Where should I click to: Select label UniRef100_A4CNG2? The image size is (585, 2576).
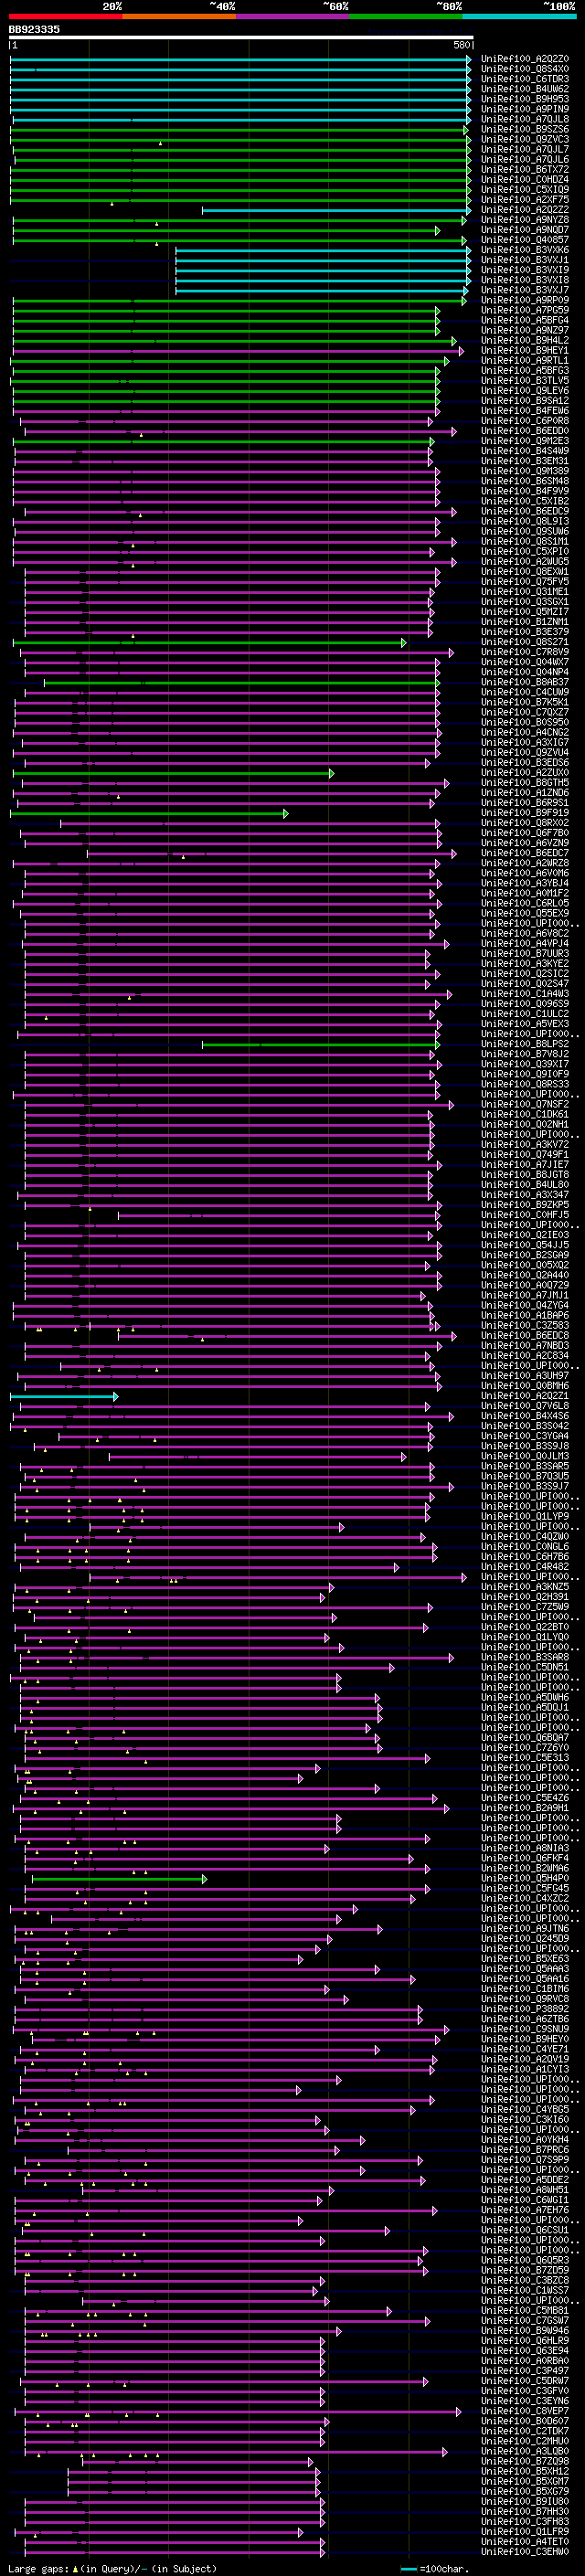click(525, 732)
